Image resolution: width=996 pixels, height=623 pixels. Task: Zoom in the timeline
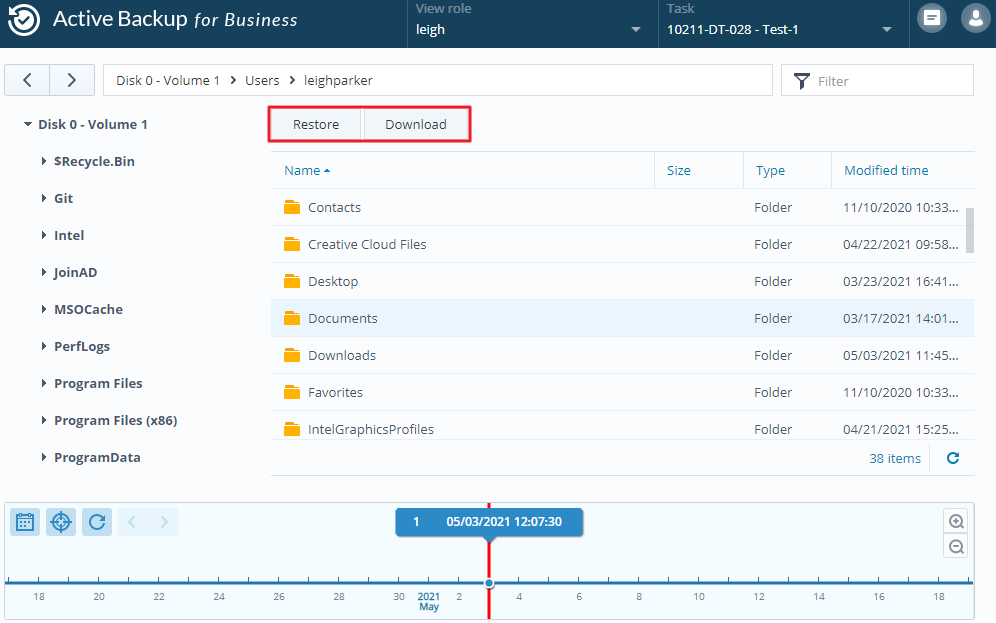956,521
